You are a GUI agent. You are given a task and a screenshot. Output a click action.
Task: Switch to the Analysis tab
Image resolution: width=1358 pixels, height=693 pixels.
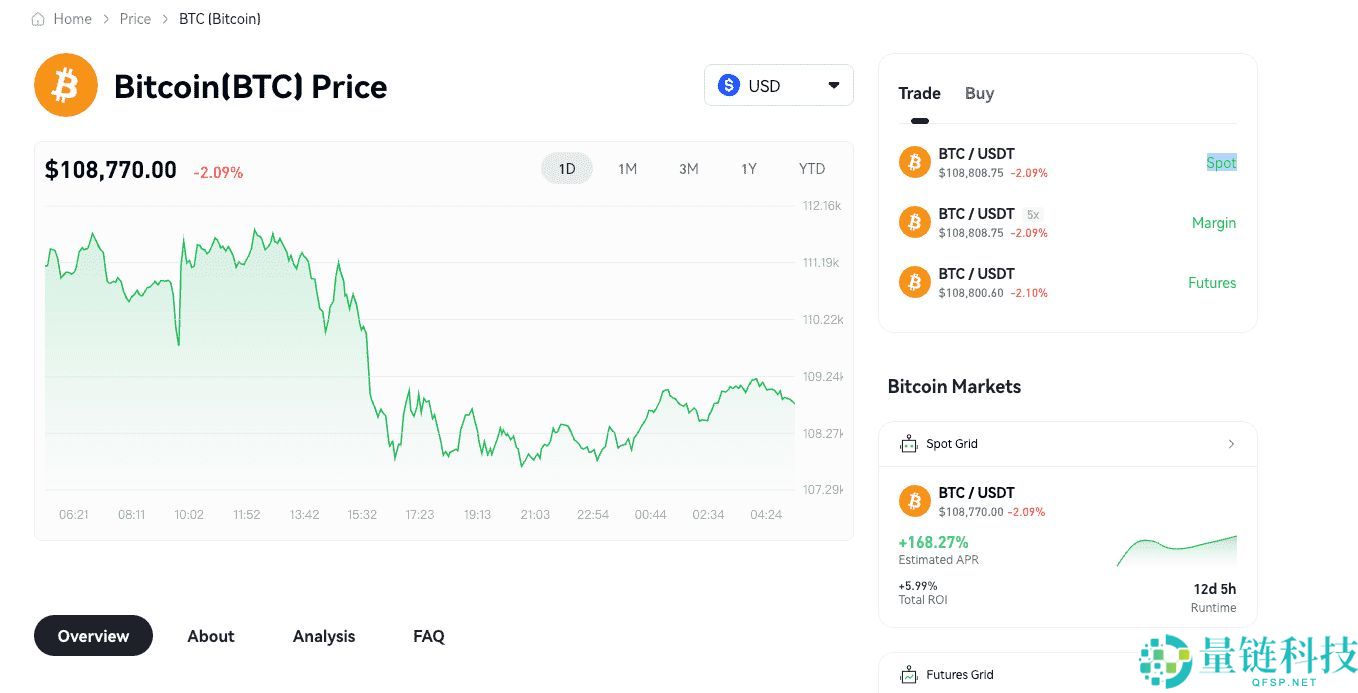coord(323,636)
